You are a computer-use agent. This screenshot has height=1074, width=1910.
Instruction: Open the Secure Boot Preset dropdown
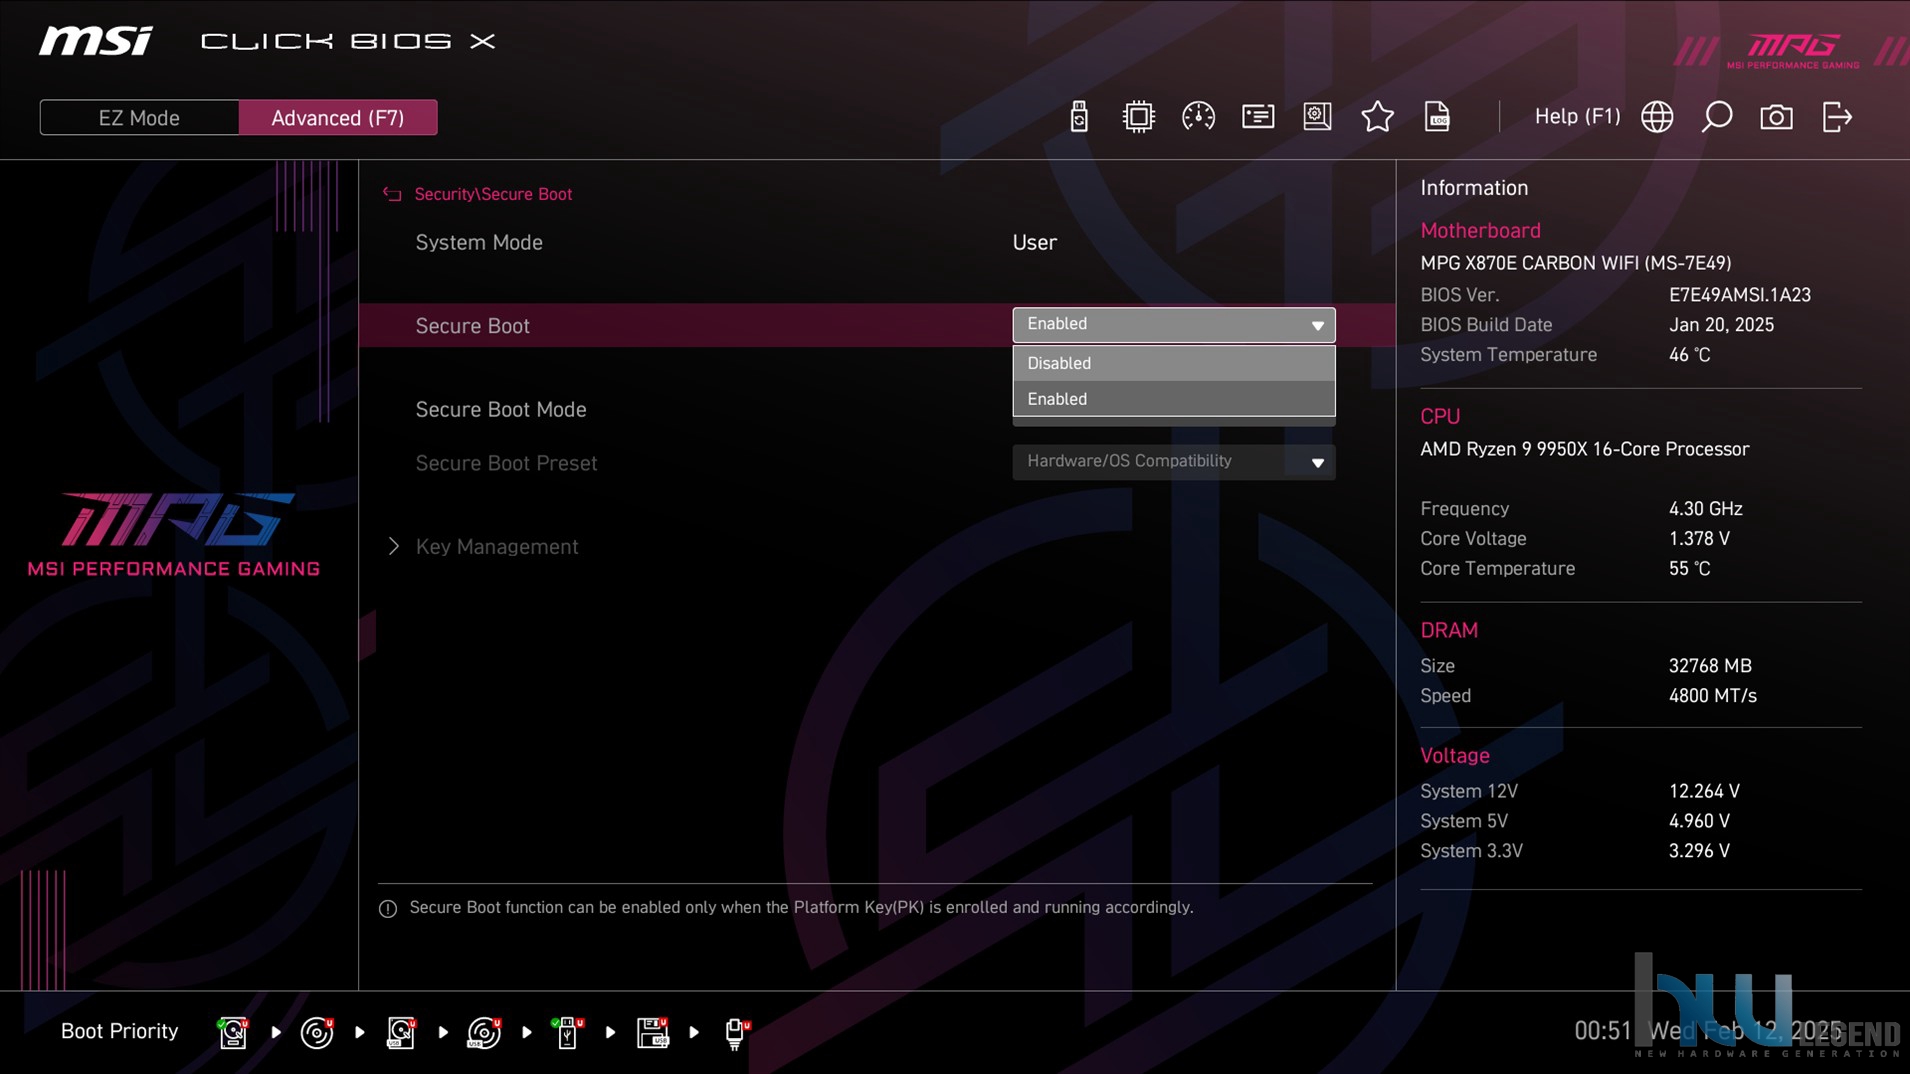click(1173, 462)
